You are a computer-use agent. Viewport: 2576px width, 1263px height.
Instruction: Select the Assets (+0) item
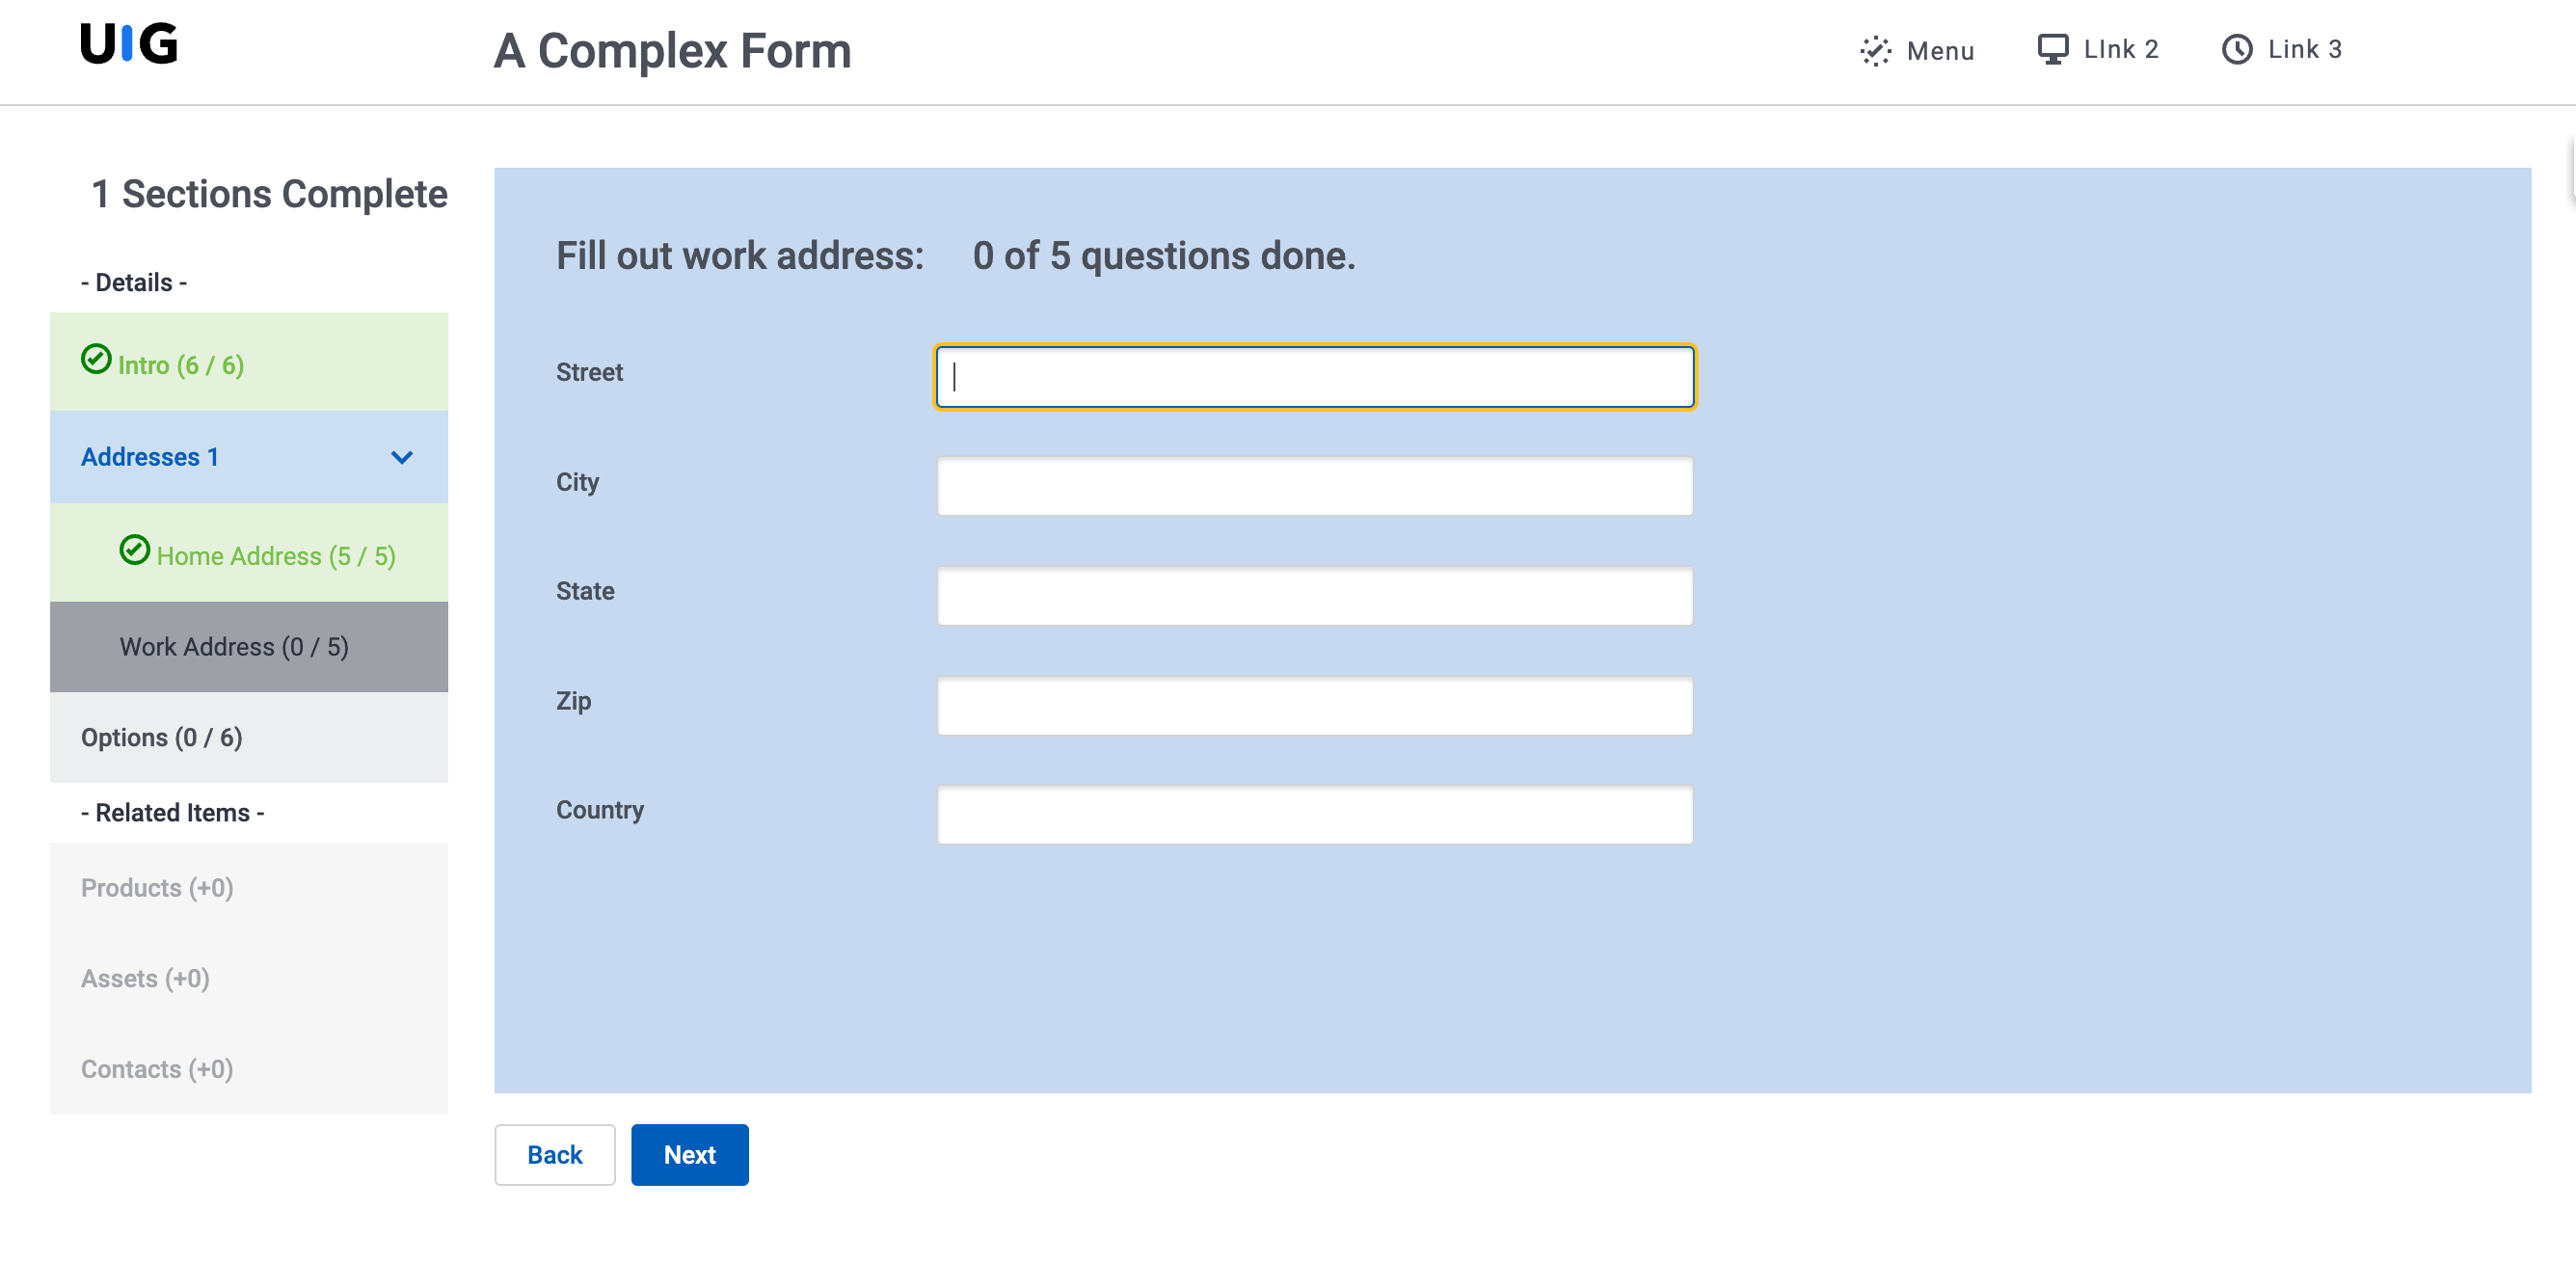(x=145, y=978)
